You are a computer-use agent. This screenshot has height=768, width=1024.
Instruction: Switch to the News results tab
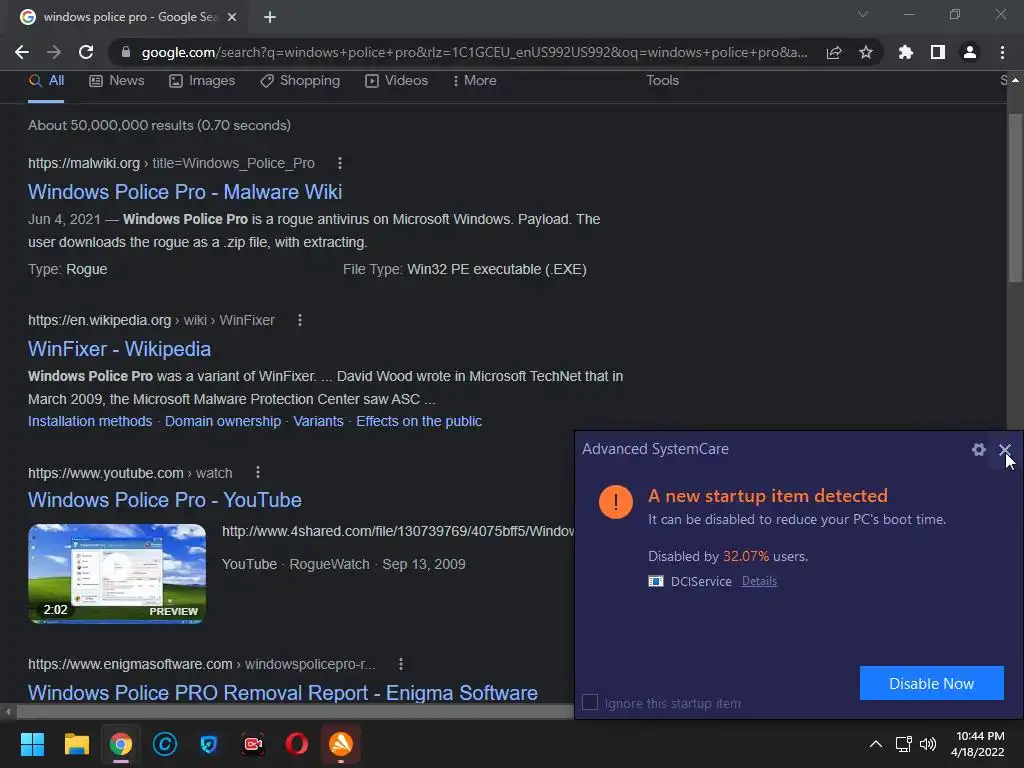click(117, 81)
